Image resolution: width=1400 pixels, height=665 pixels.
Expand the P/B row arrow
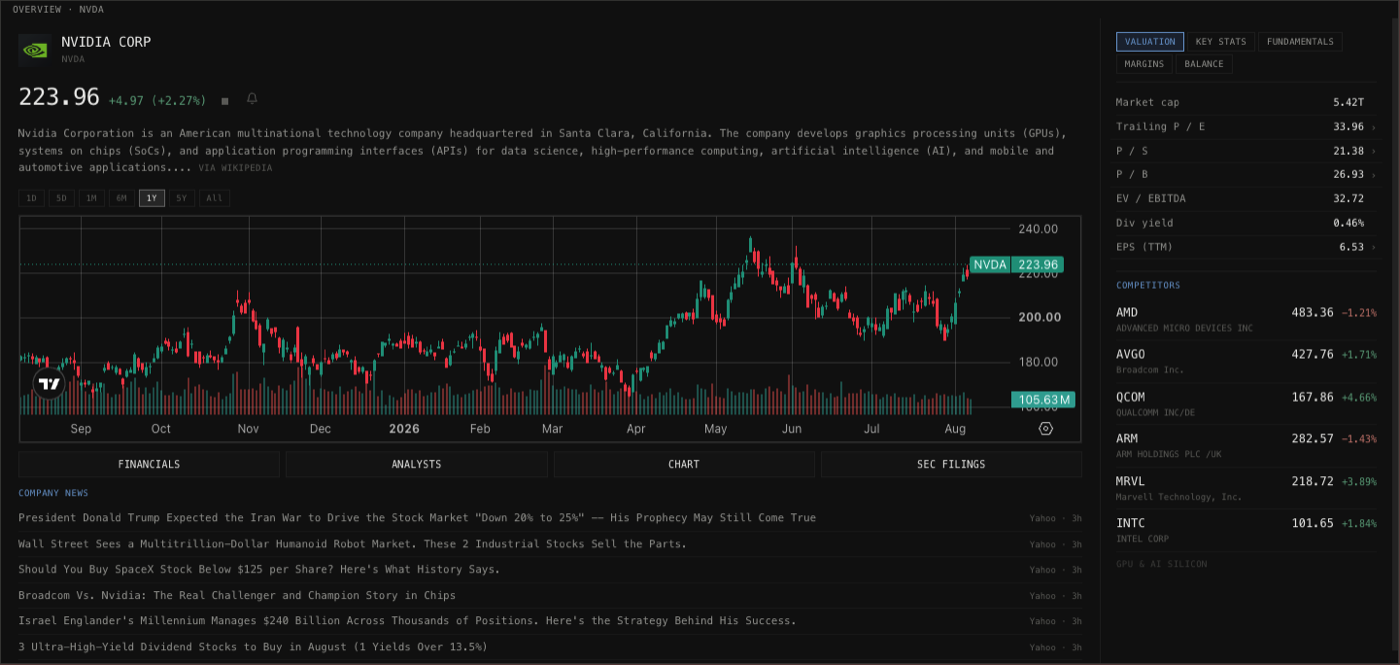1373,175
